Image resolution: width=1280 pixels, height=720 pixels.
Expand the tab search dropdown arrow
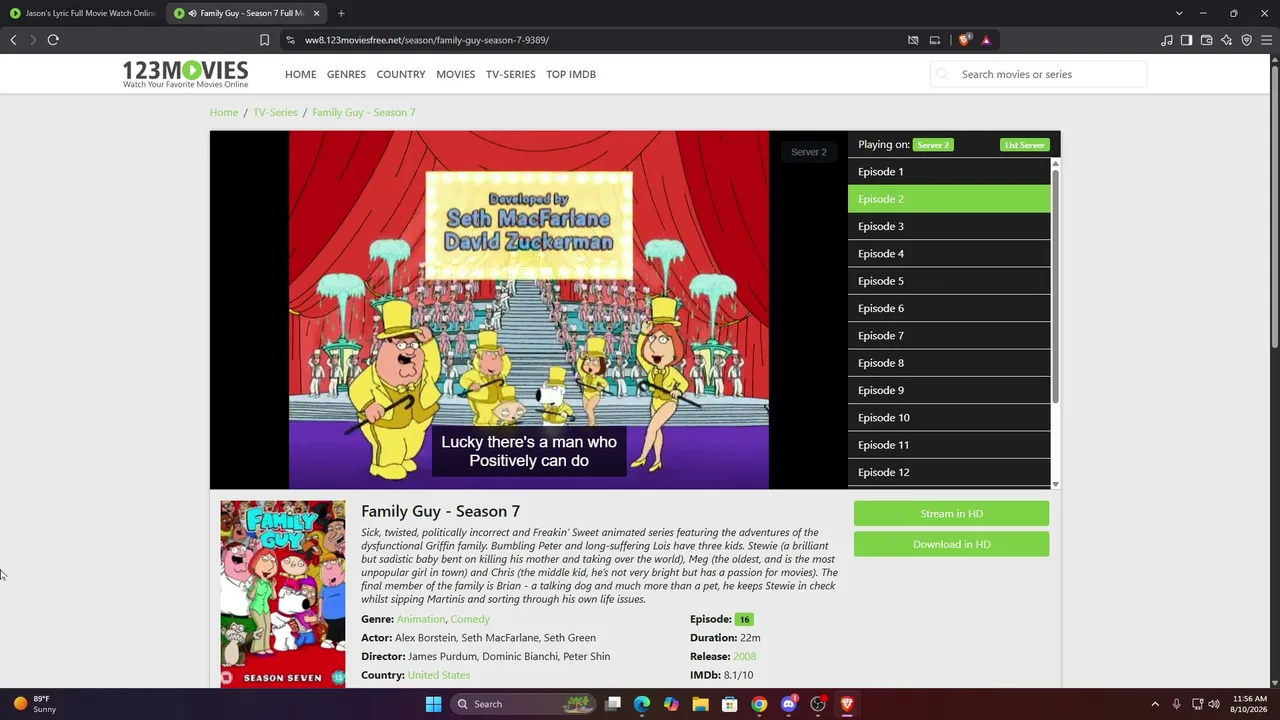(1179, 13)
